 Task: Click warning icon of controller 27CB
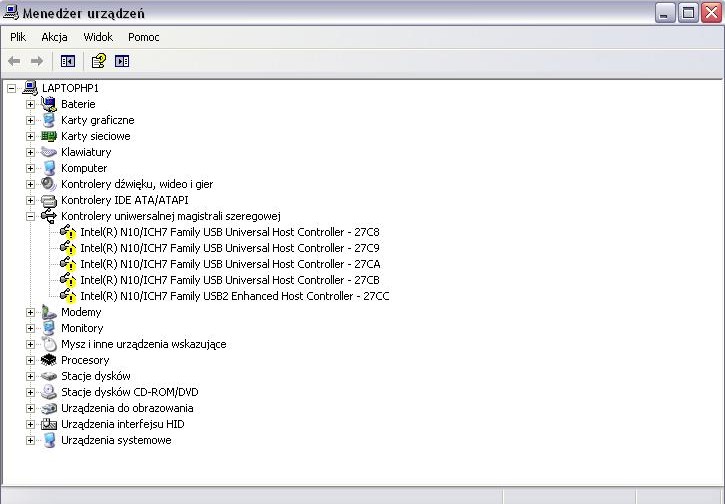tap(68, 280)
